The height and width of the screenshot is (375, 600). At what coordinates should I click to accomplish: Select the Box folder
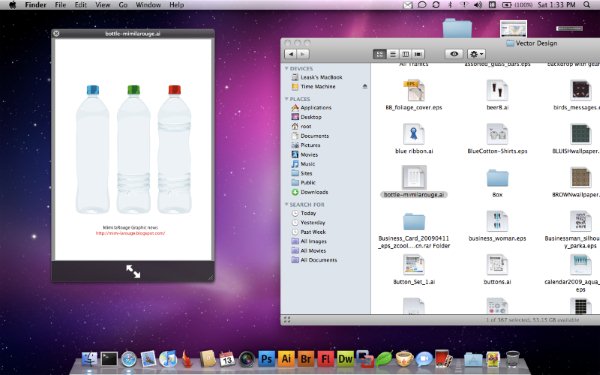497,182
